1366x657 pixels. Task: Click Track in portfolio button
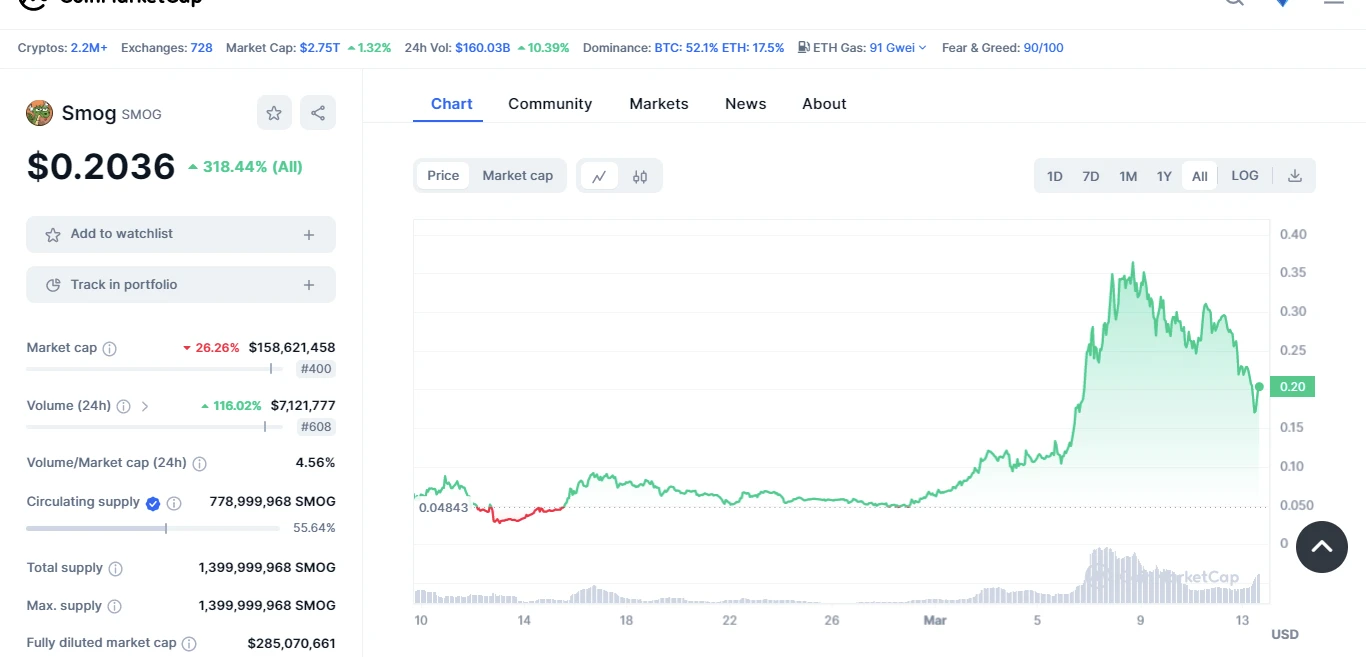(181, 285)
